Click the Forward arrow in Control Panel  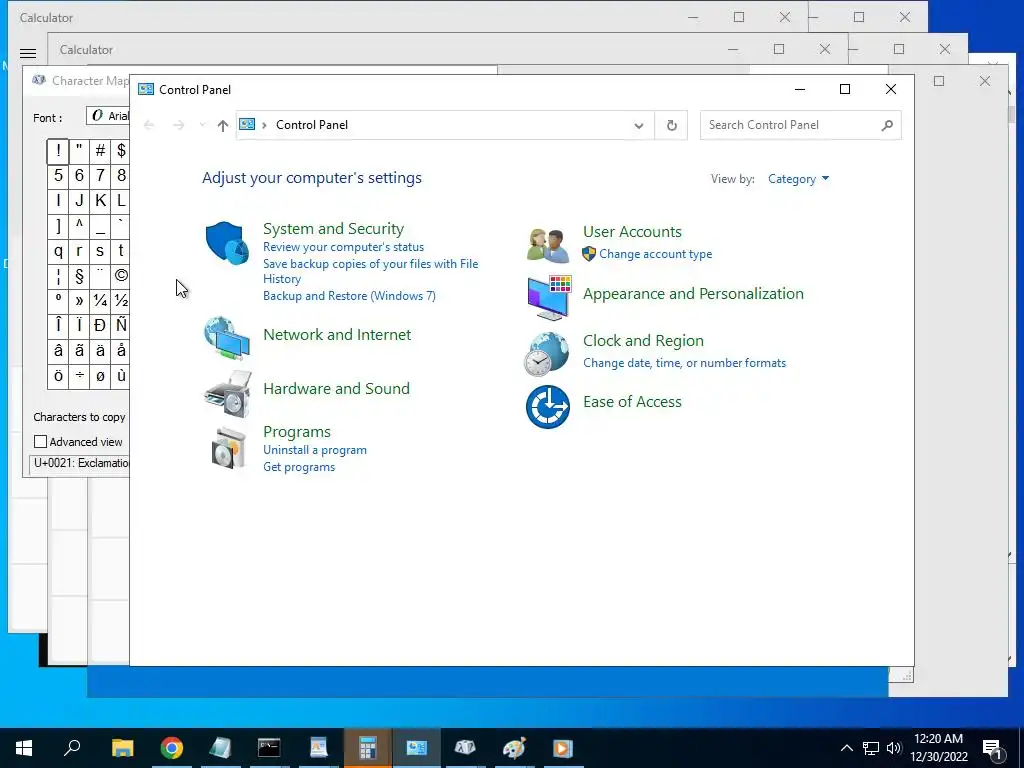(178, 125)
